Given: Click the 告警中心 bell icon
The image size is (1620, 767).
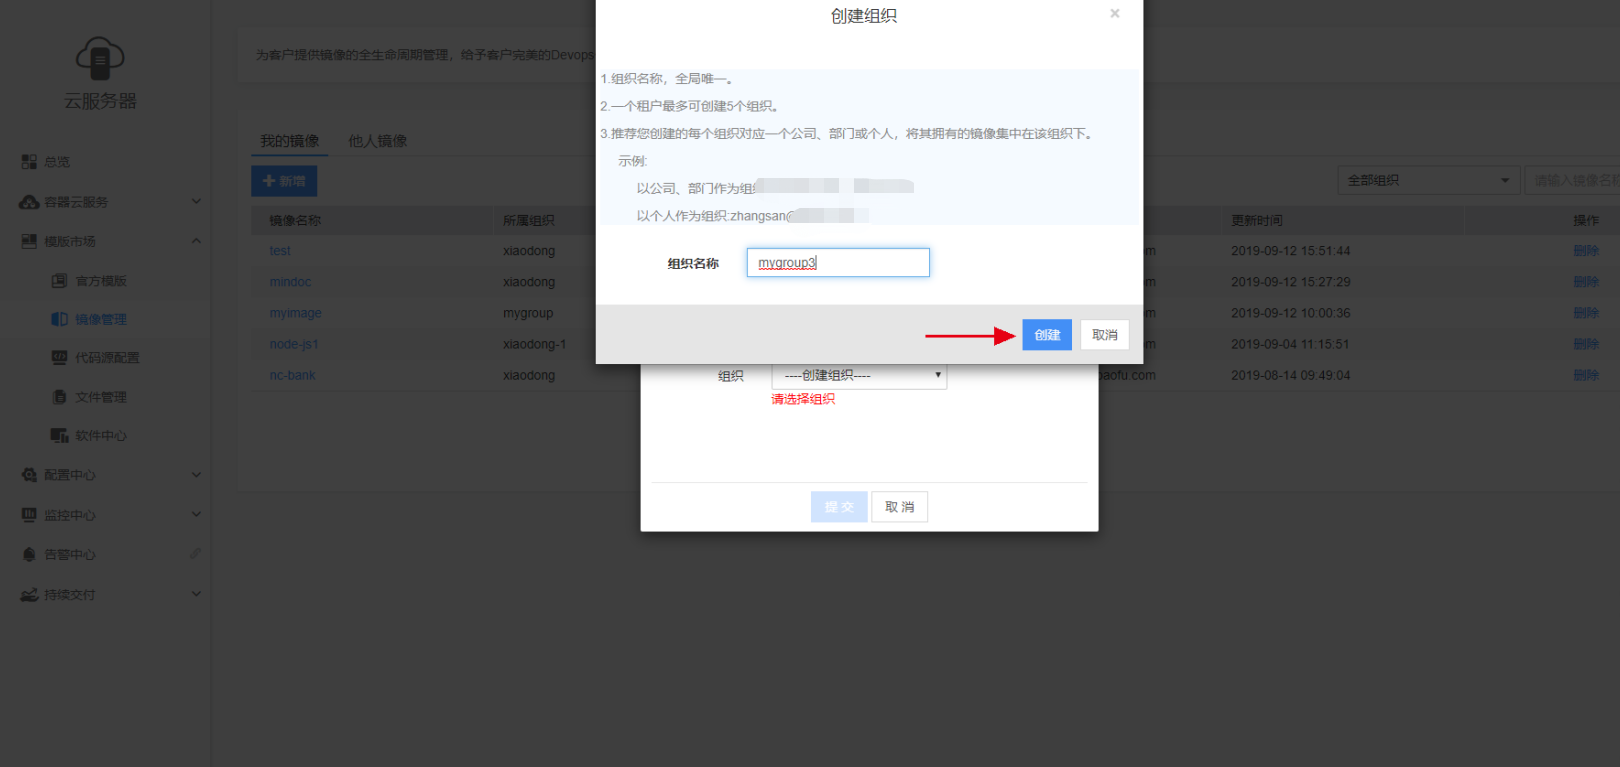Looking at the screenshot, I should pyautogui.click(x=29, y=554).
